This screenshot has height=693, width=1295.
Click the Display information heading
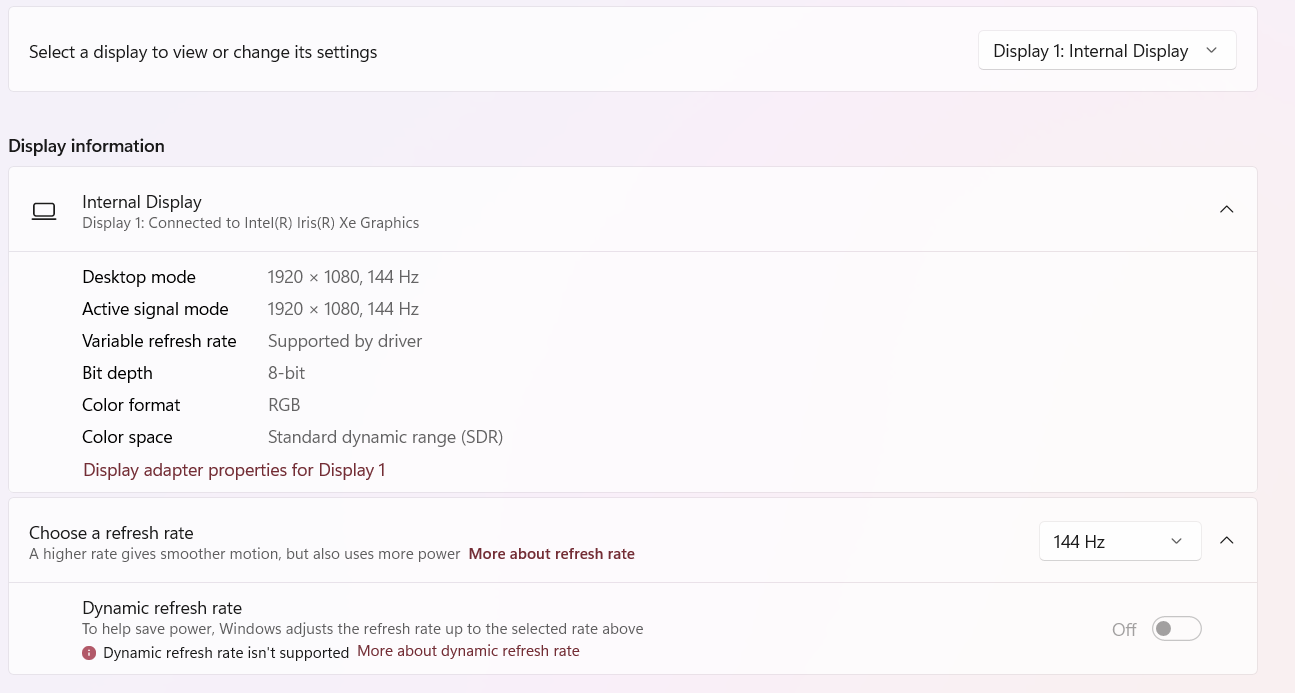click(86, 145)
